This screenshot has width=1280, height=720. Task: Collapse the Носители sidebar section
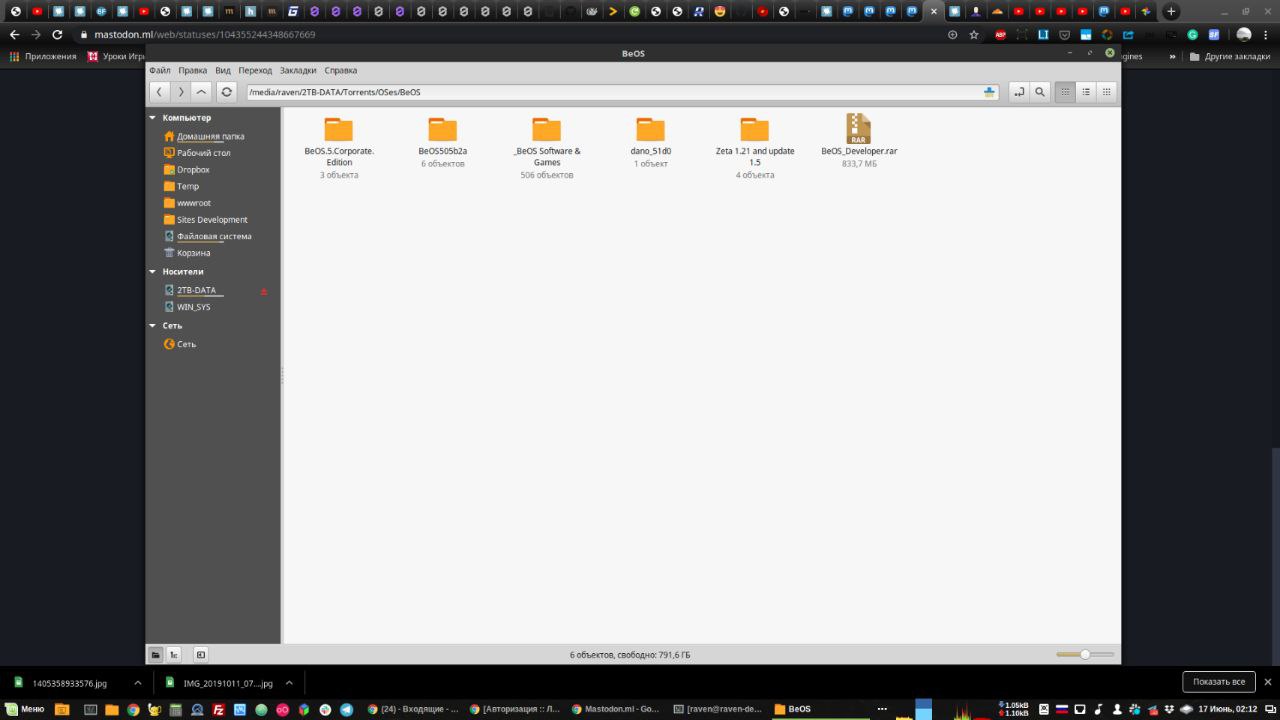(153, 272)
